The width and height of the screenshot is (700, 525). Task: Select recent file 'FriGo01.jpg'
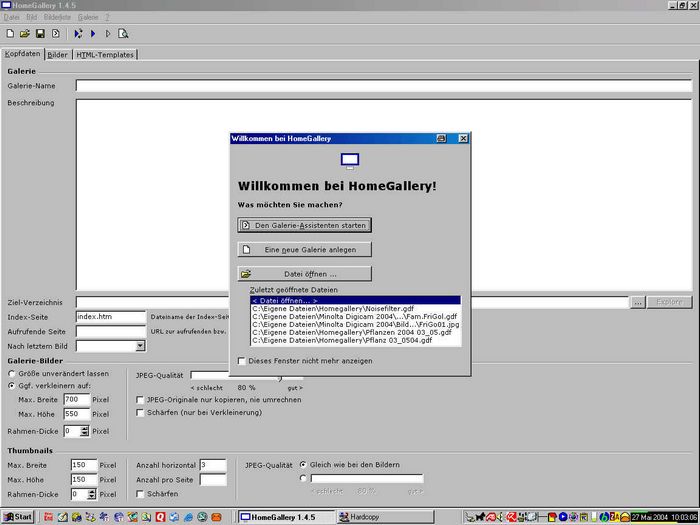click(355, 325)
